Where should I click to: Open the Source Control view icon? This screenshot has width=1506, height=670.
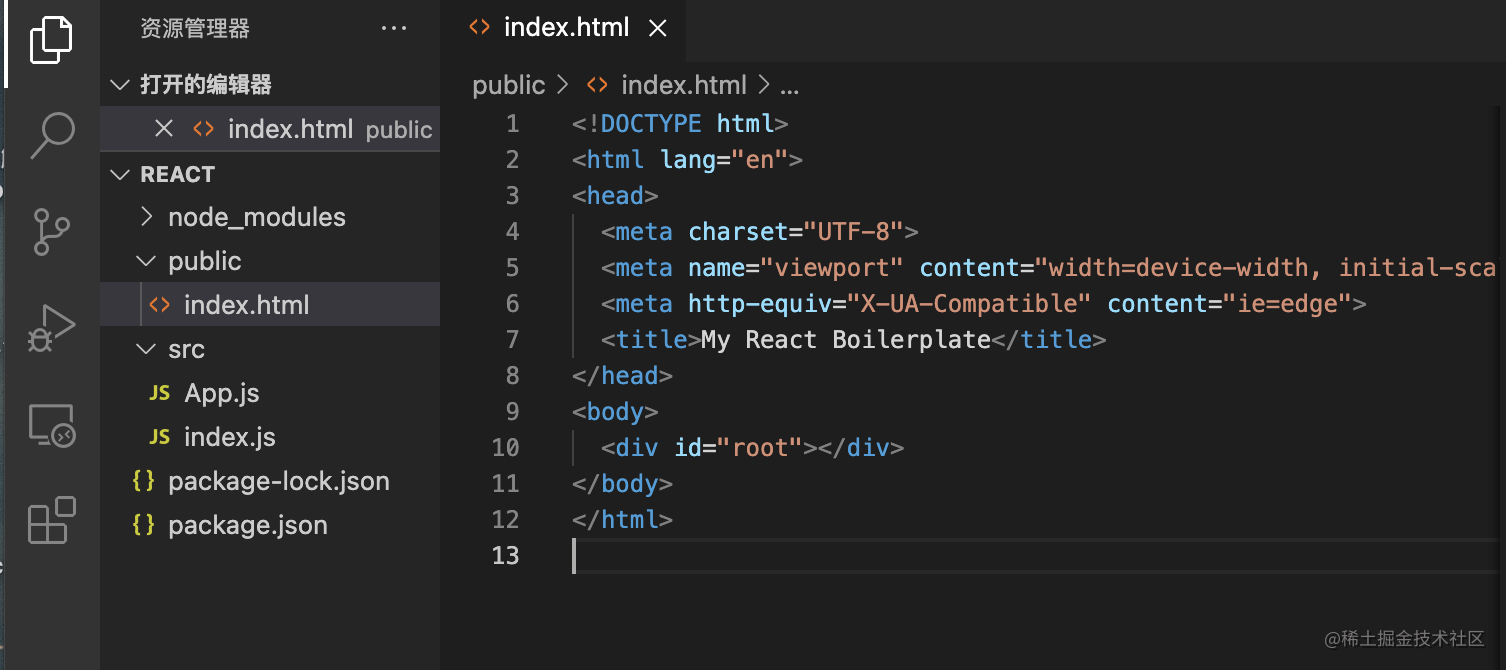click(x=51, y=231)
